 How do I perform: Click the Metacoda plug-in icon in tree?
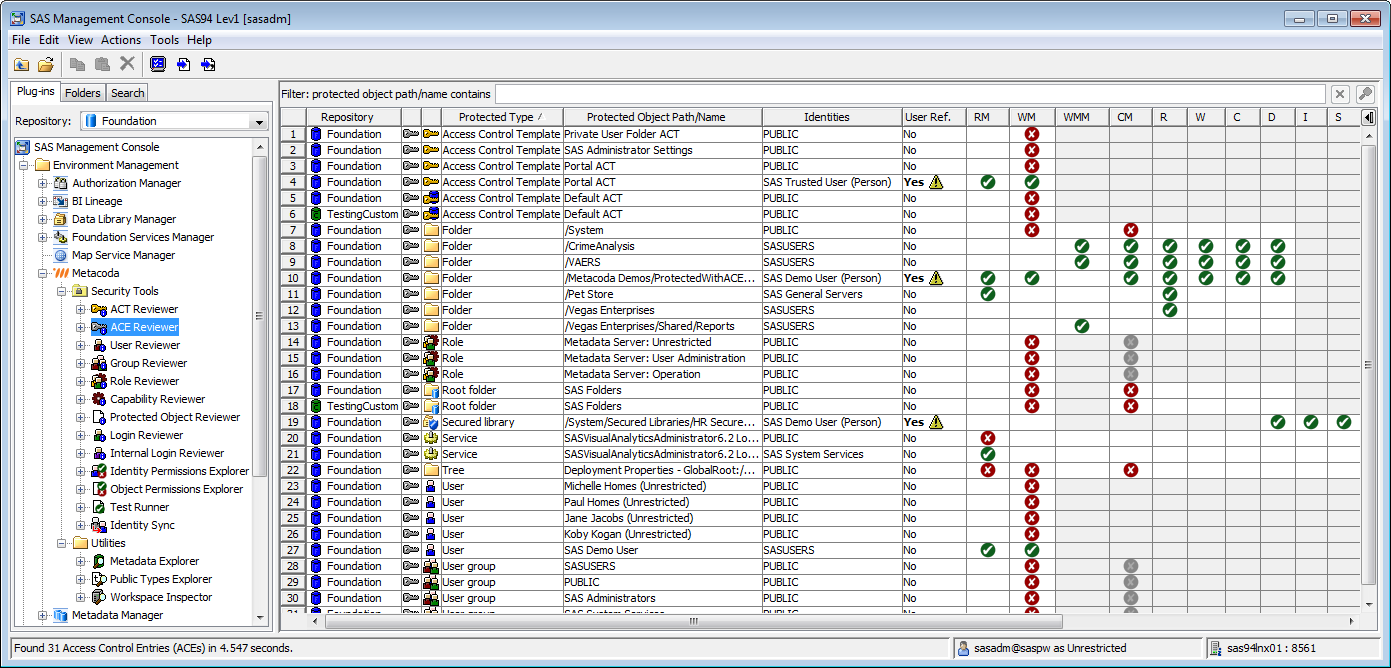click(x=60, y=273)
